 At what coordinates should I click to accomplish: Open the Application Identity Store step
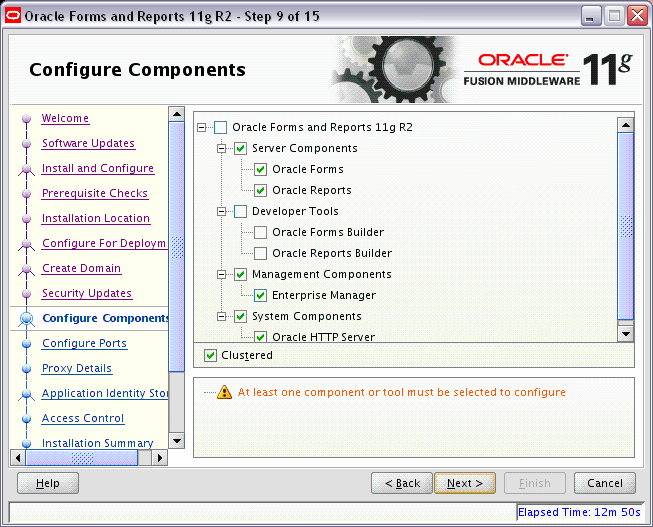[105, 393]
